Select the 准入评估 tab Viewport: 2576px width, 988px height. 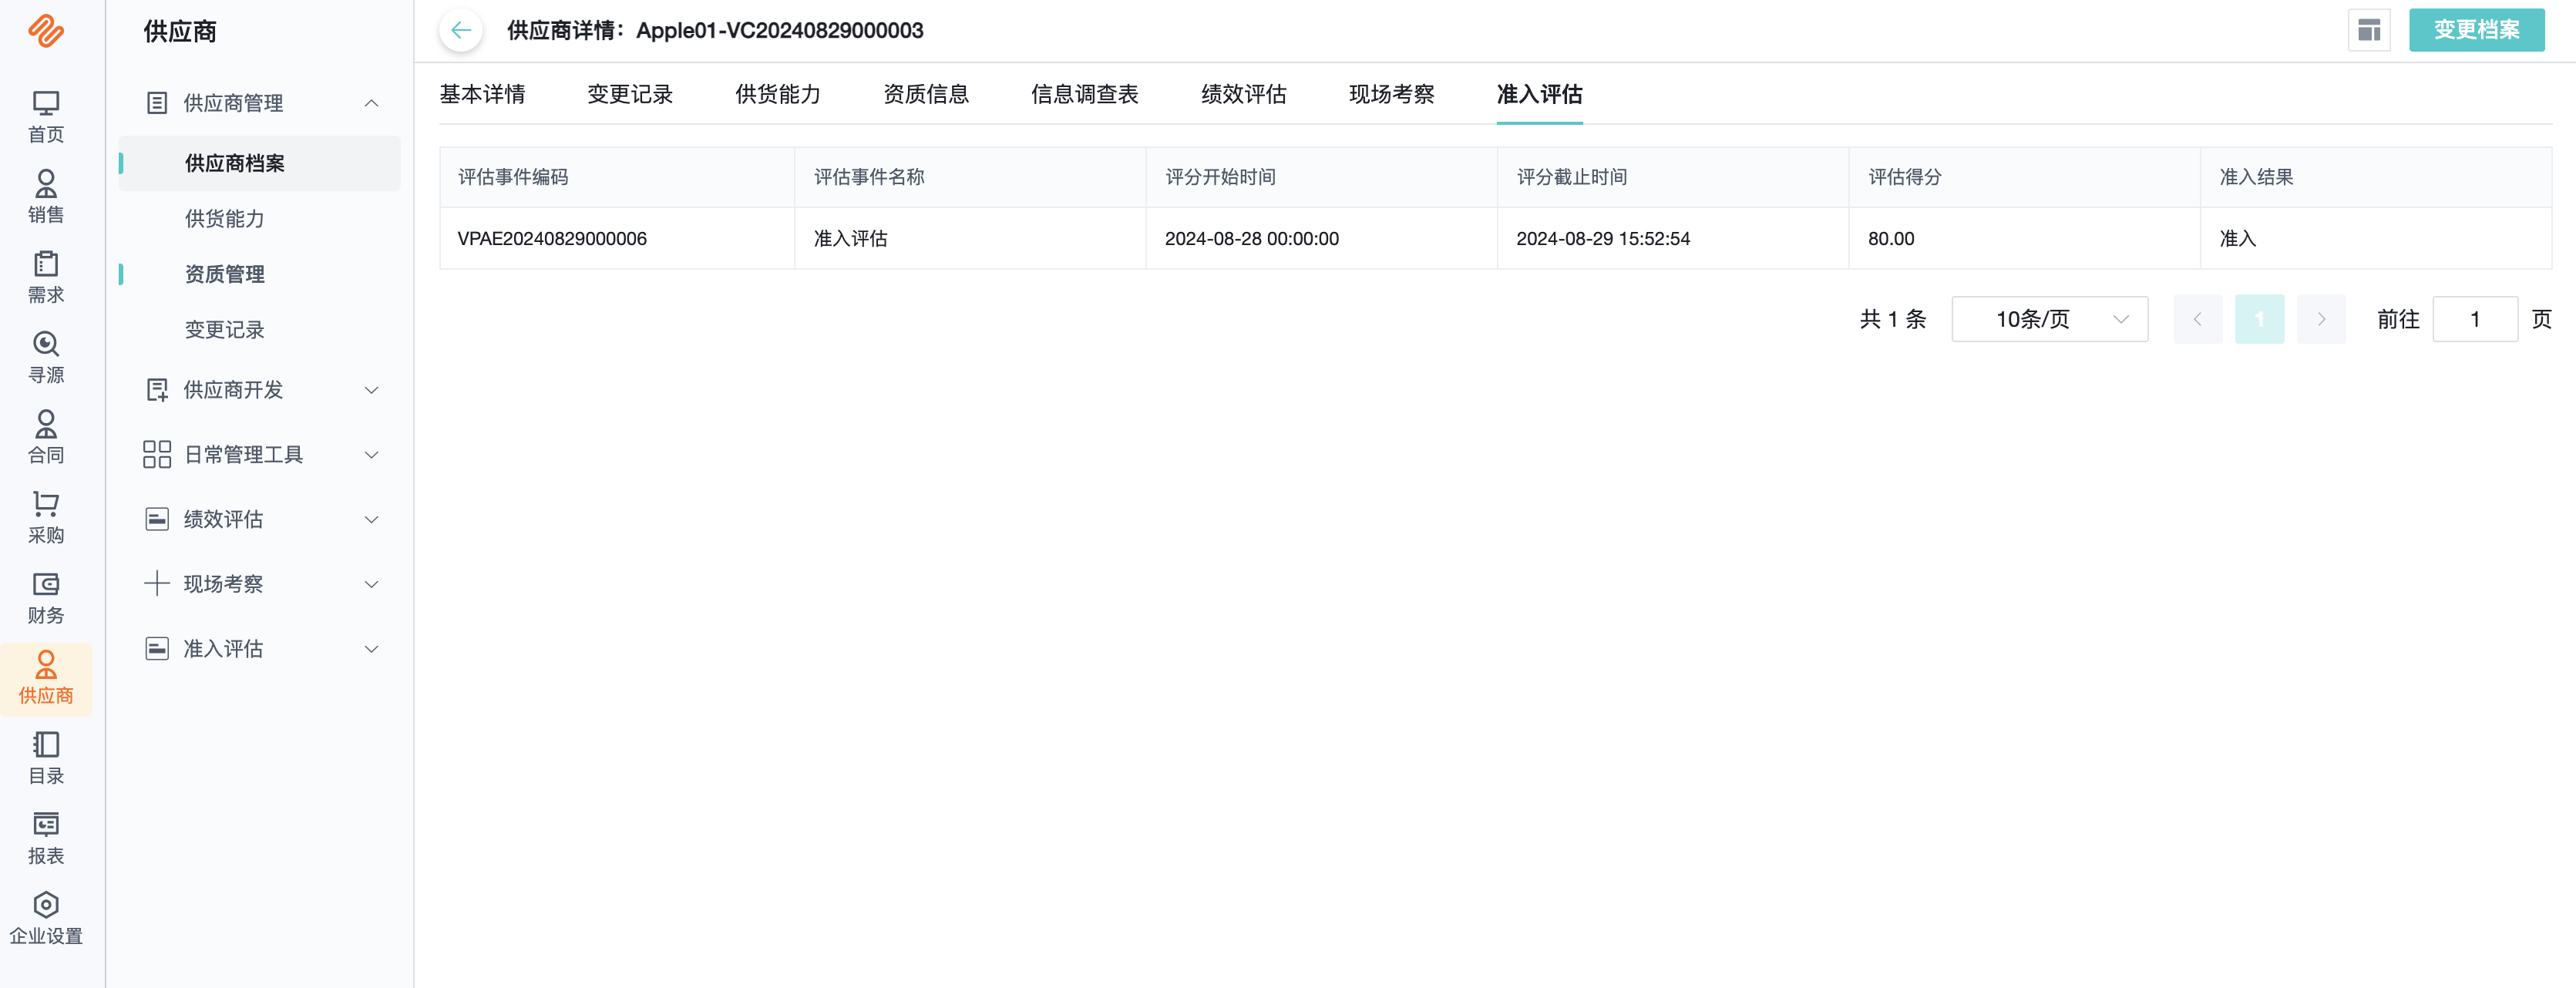[x=1540, y=94]
